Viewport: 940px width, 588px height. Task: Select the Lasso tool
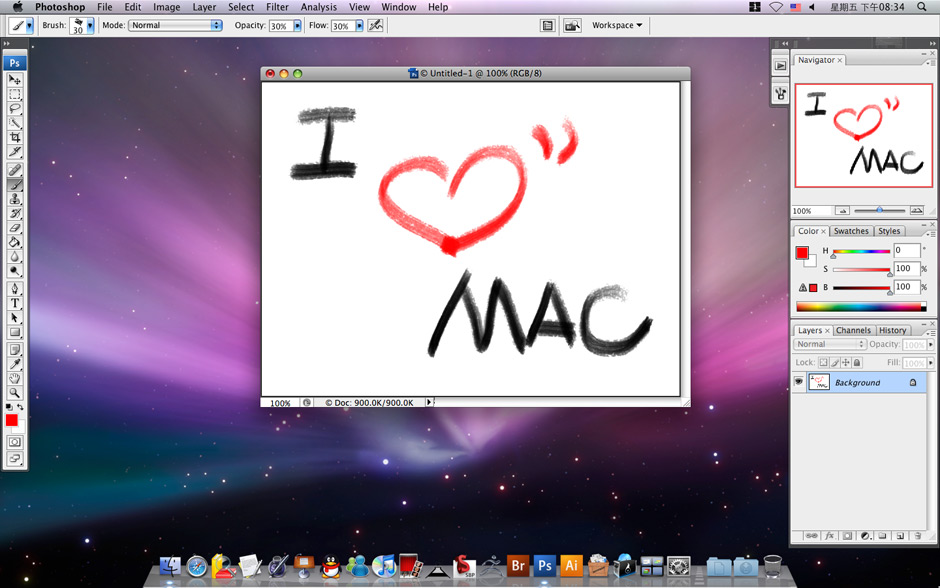click(14, 108)
